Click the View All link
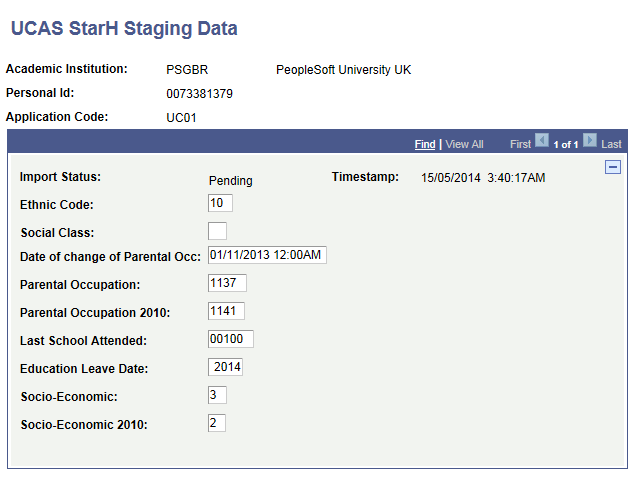The width and height of the screenshot is (636, 485). point(465,145)
